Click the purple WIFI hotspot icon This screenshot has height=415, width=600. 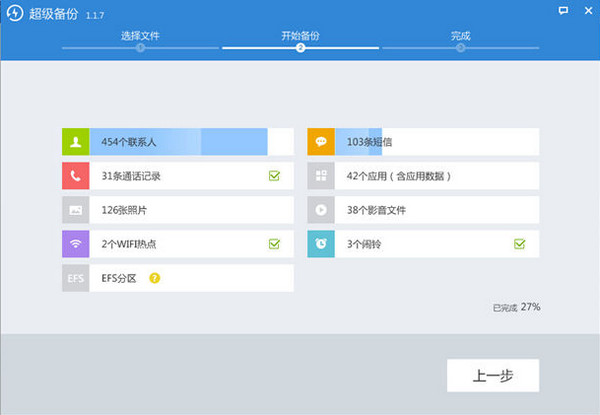click(x=76, y=244)
